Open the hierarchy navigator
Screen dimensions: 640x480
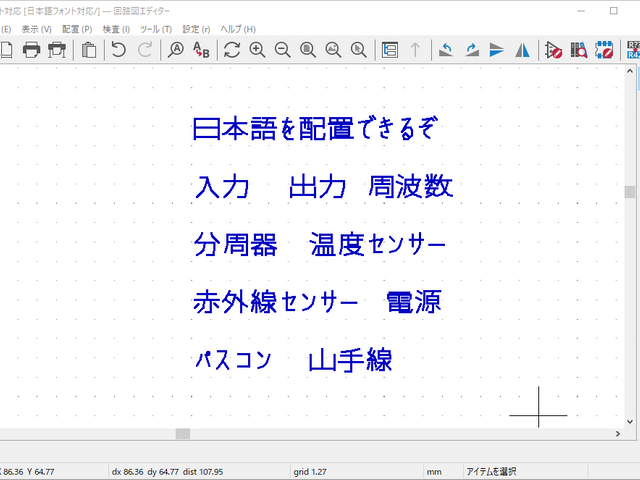390,50
